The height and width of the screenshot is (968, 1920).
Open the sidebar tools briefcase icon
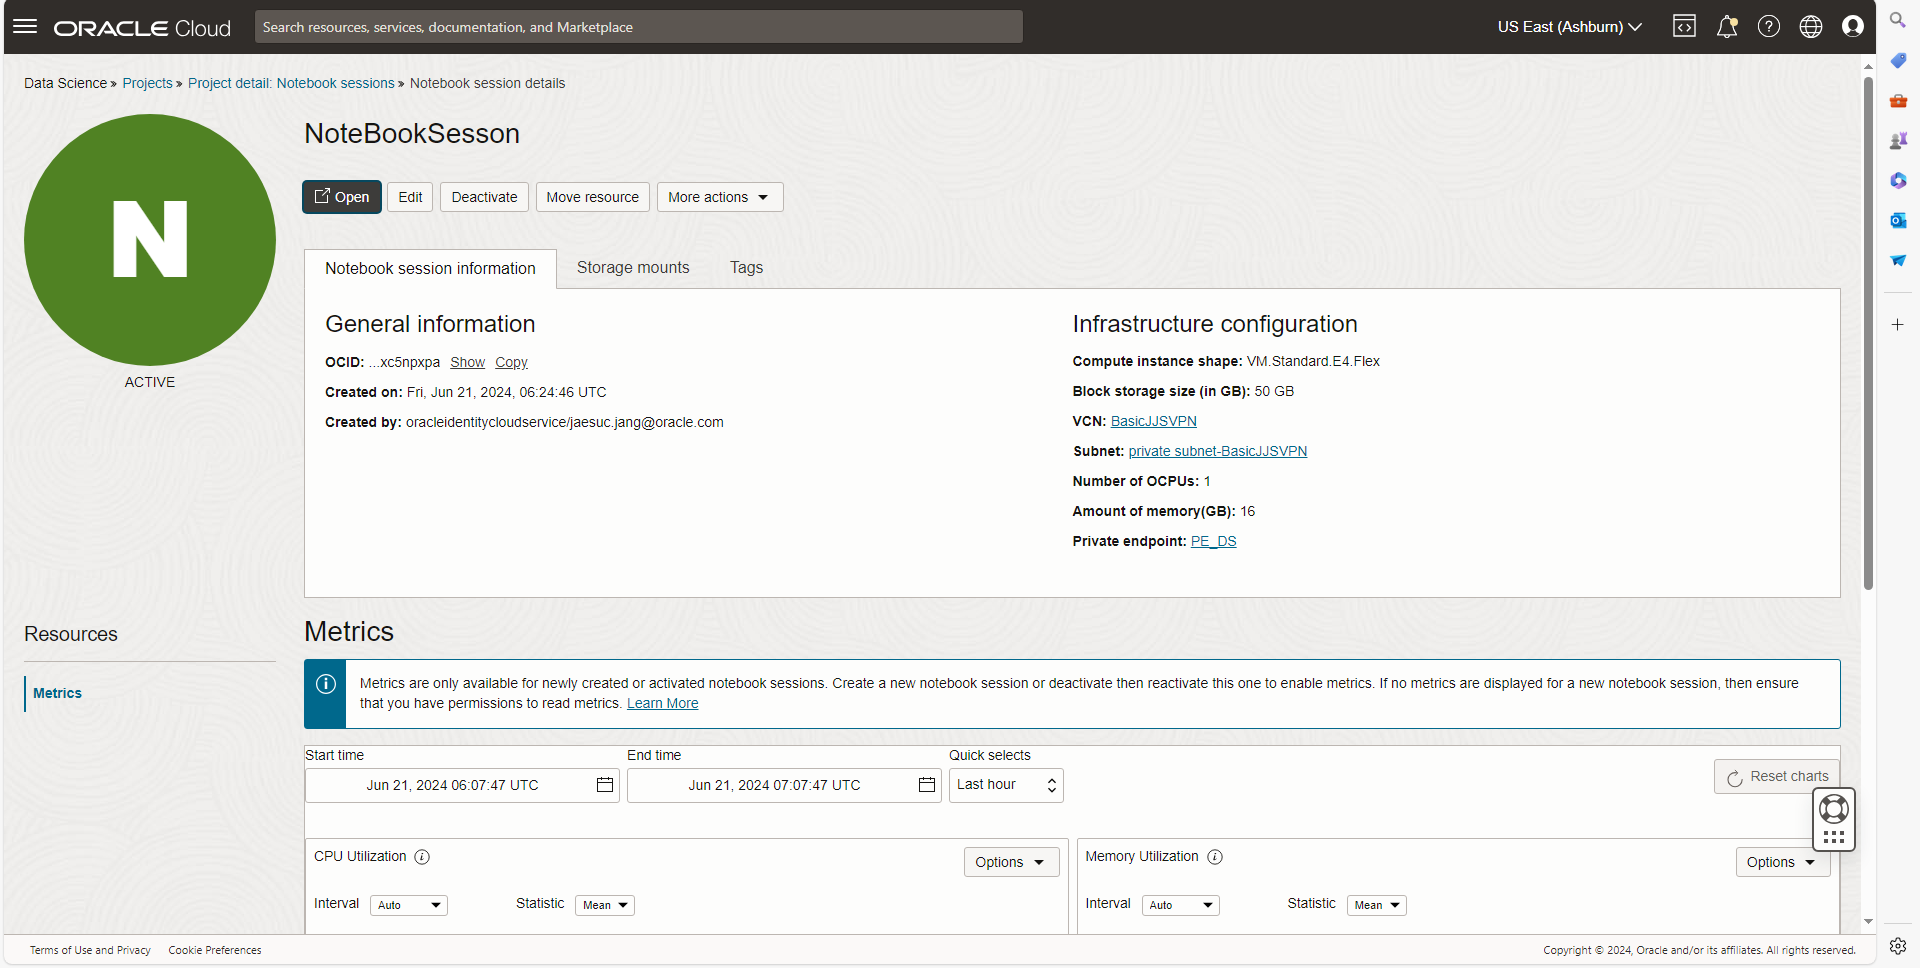[x=1898, y=101]
